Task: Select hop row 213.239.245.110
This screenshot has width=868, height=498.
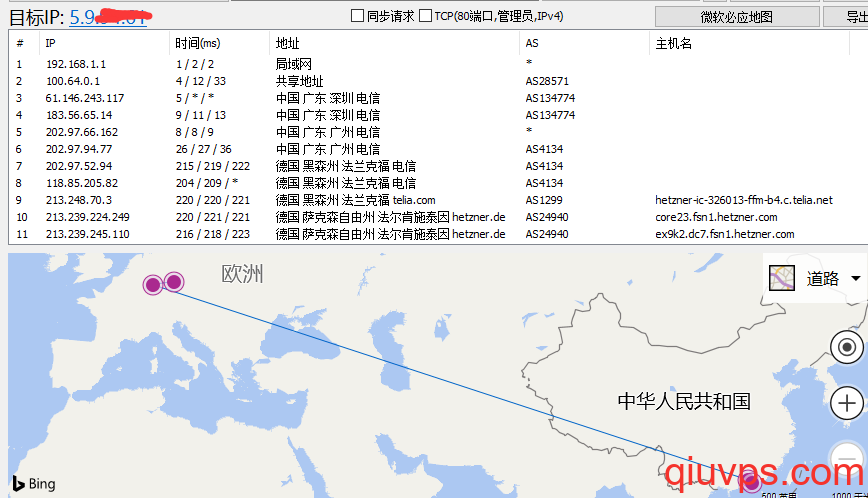Action: pyautogui.click(x=438, y=234)
